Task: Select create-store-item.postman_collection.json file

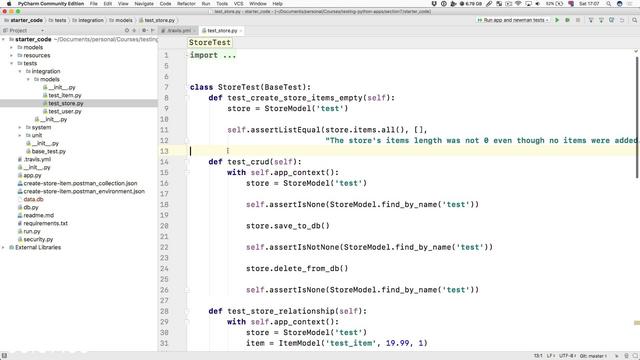Action: (80, 184)
